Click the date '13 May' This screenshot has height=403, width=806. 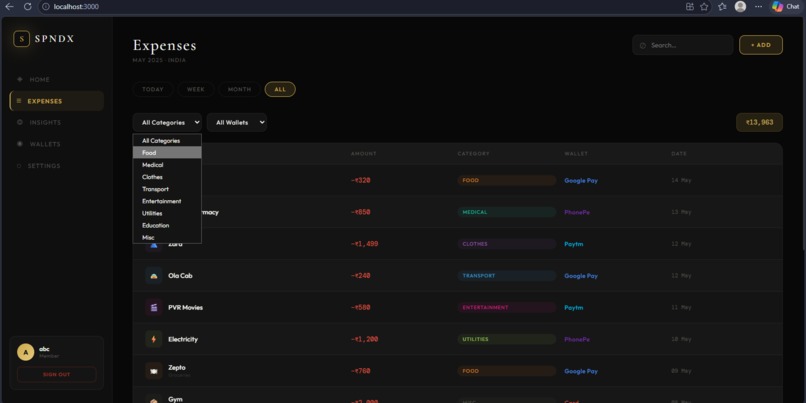[681, 212]
